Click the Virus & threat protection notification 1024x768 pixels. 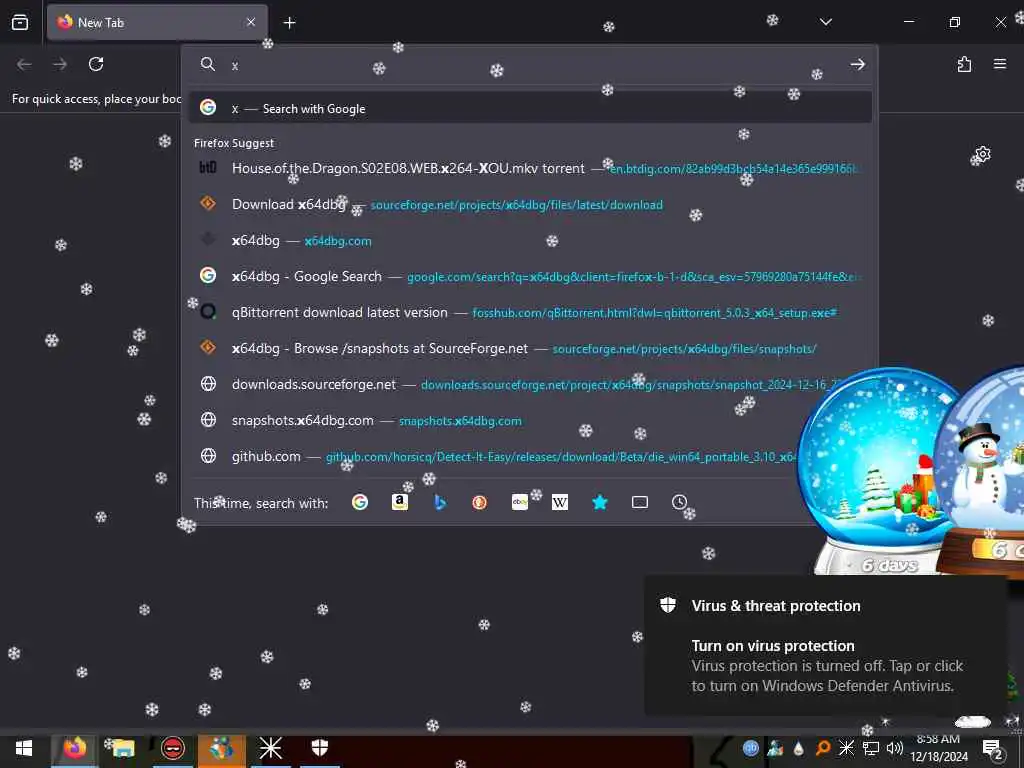coord(826,645)
